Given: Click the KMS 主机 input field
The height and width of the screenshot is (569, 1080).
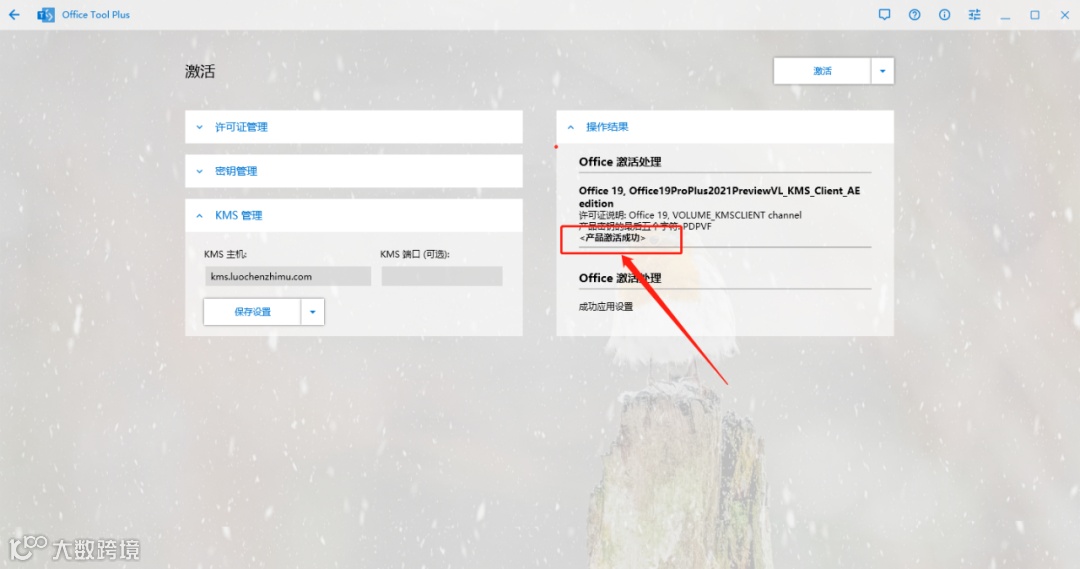Looking at the screenshot, I should point(288,276).
